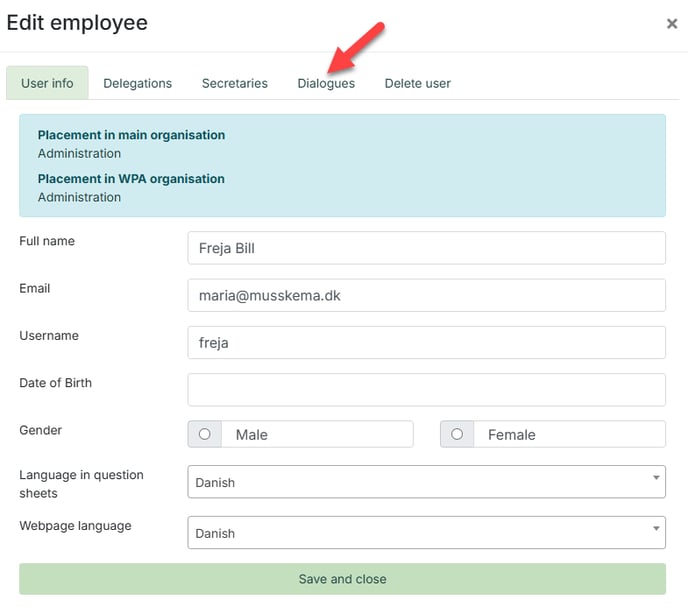Focus the Email input field
The width and height of the screenshot is (688, 614).
pyautogui.click(x=426, y=295)
